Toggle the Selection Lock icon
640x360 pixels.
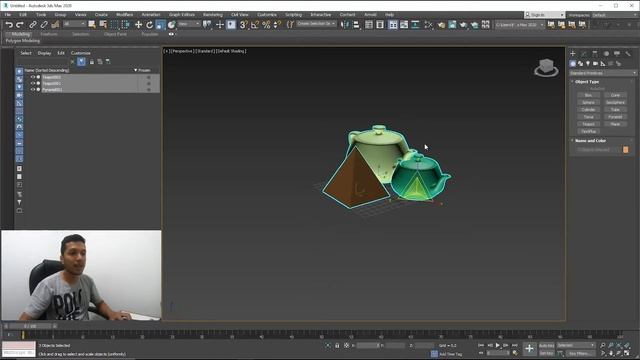pos(337,346)
